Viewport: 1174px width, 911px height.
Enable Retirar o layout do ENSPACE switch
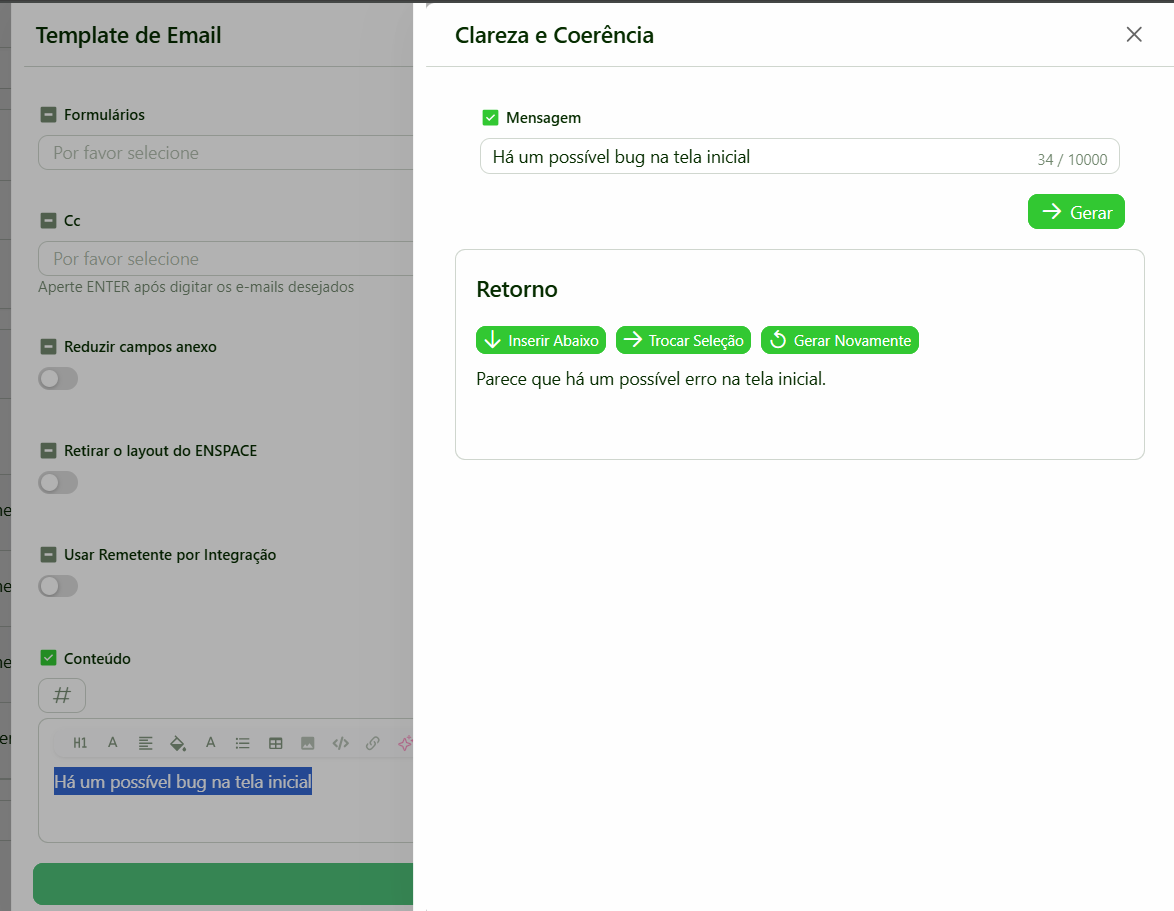(58, 483)
